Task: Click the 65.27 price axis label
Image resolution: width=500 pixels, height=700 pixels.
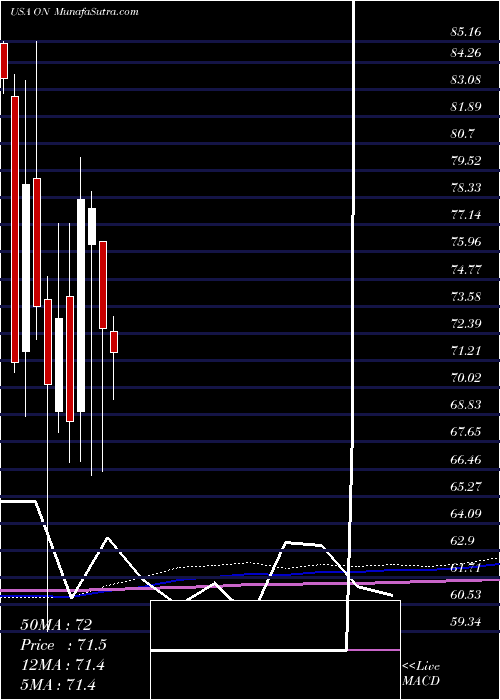Action: (466, 487)
